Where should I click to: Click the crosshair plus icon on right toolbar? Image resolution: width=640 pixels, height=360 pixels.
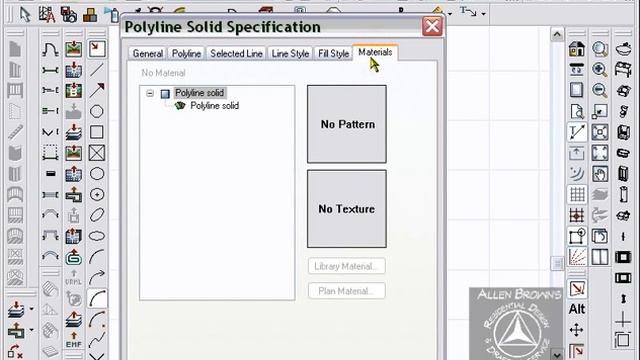point(623,320)
